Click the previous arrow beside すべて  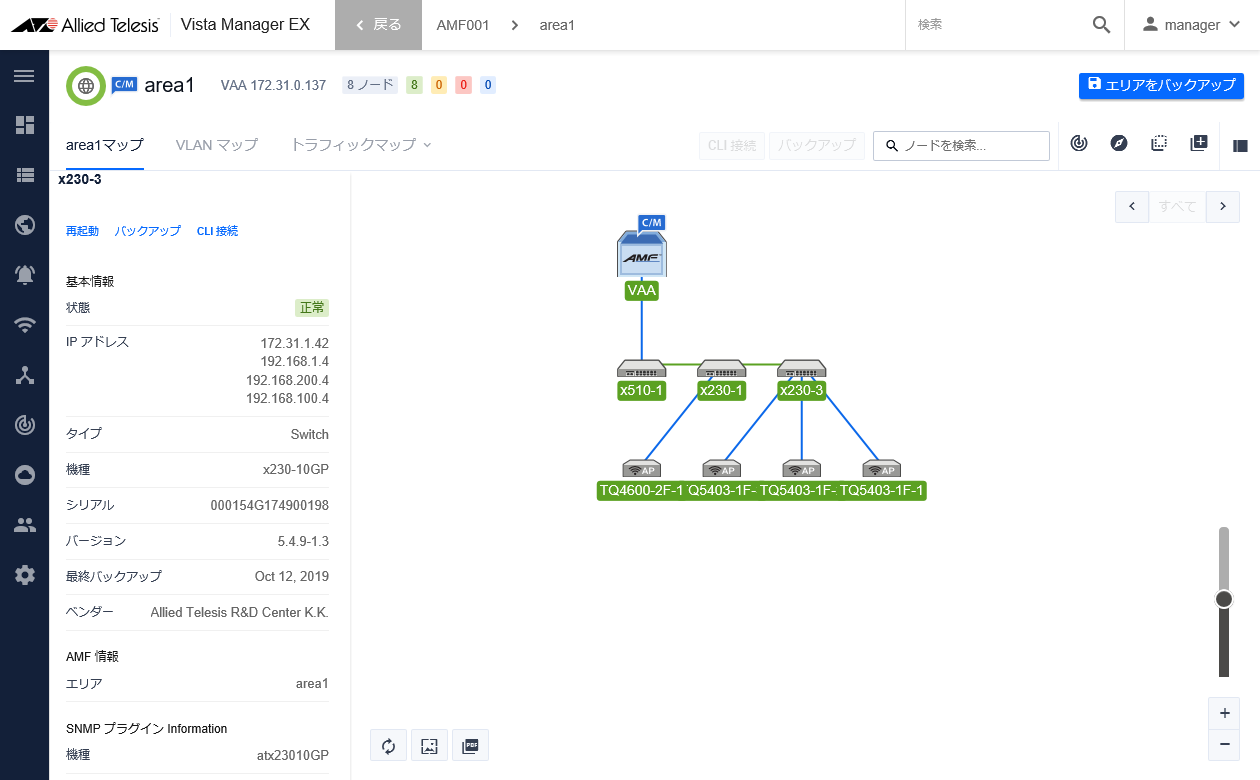coord(1132,206)
